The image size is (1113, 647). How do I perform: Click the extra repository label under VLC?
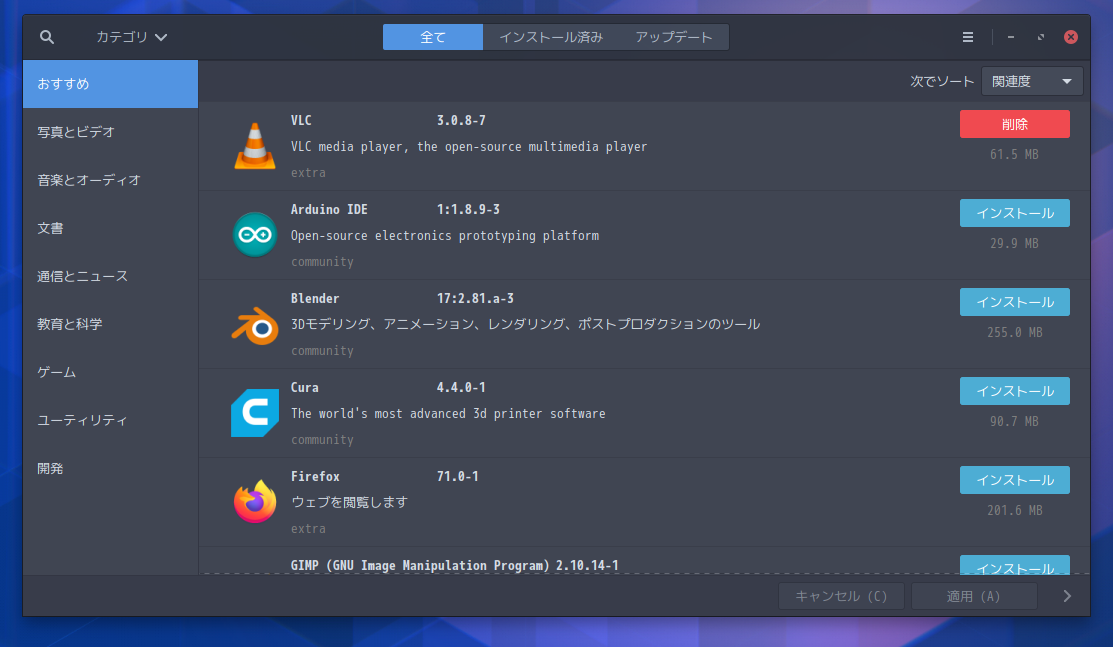click(x=308, y=173)
